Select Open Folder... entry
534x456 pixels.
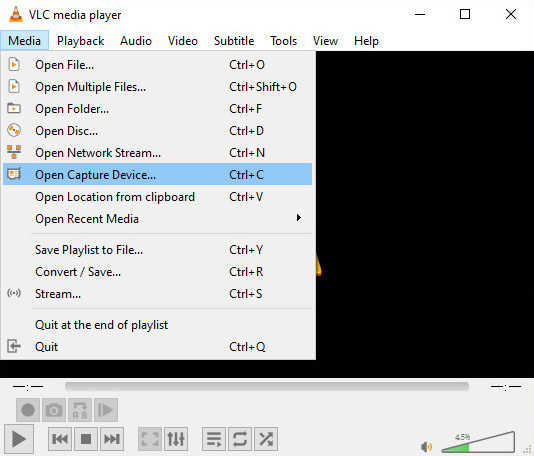[157, 108]
